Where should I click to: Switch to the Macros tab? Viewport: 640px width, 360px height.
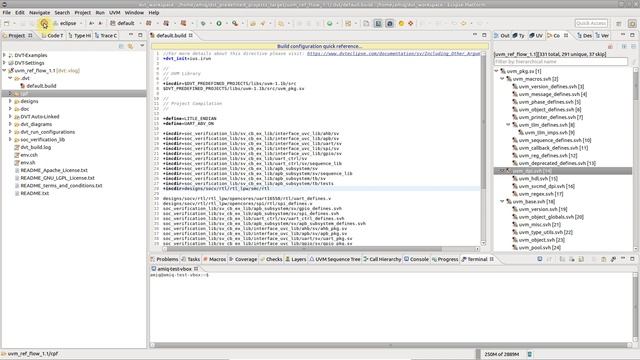click(x=214, y=259)
